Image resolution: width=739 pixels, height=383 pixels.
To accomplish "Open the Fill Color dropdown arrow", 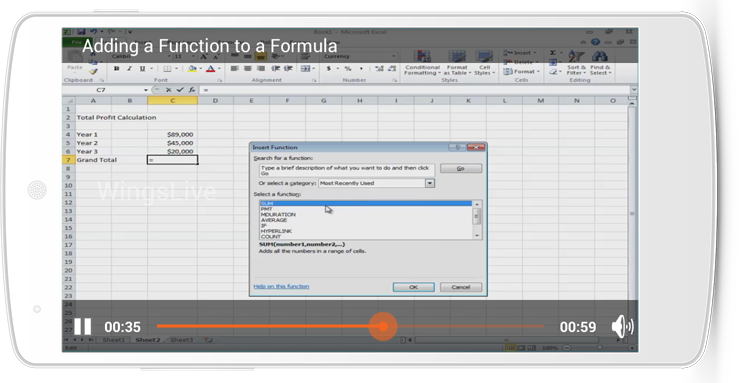I will (x=200, y=69).
